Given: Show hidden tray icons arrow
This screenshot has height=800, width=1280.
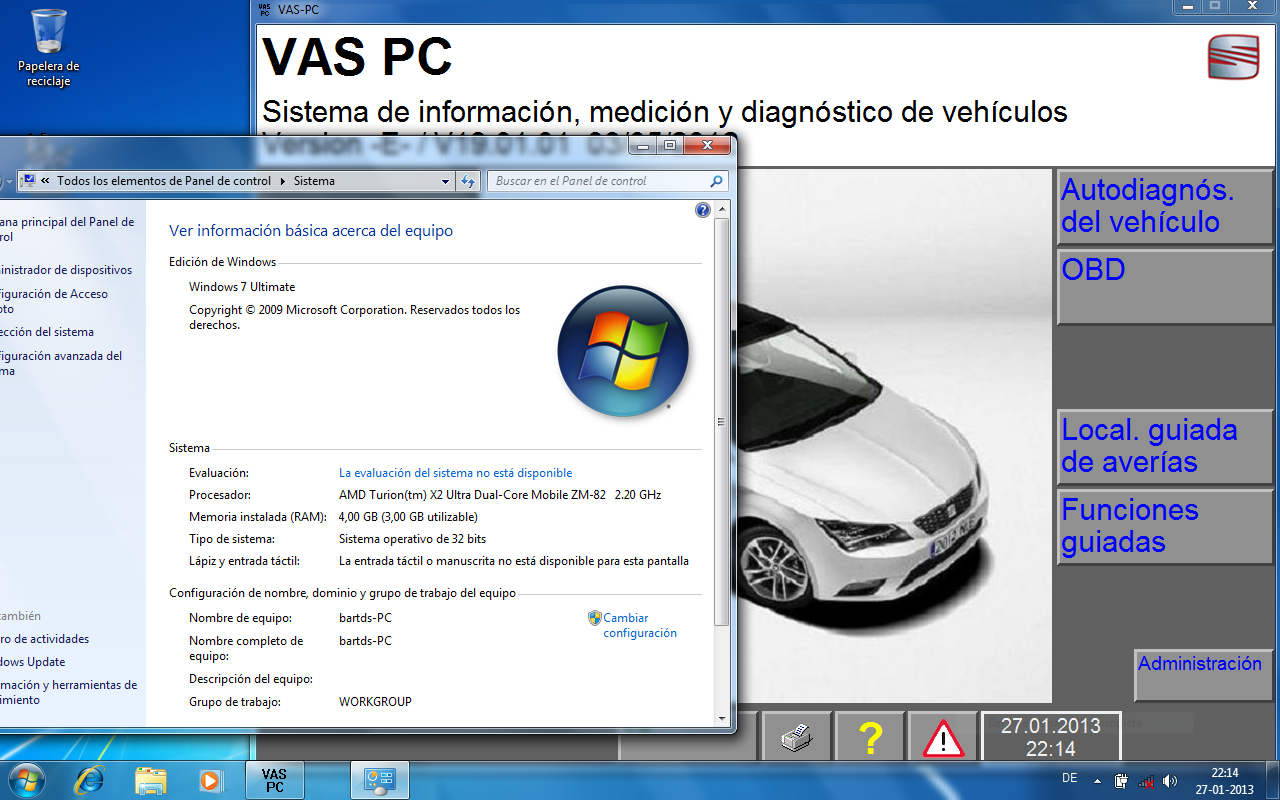Looking at the screenshot, I should [x=1098, y=780].
